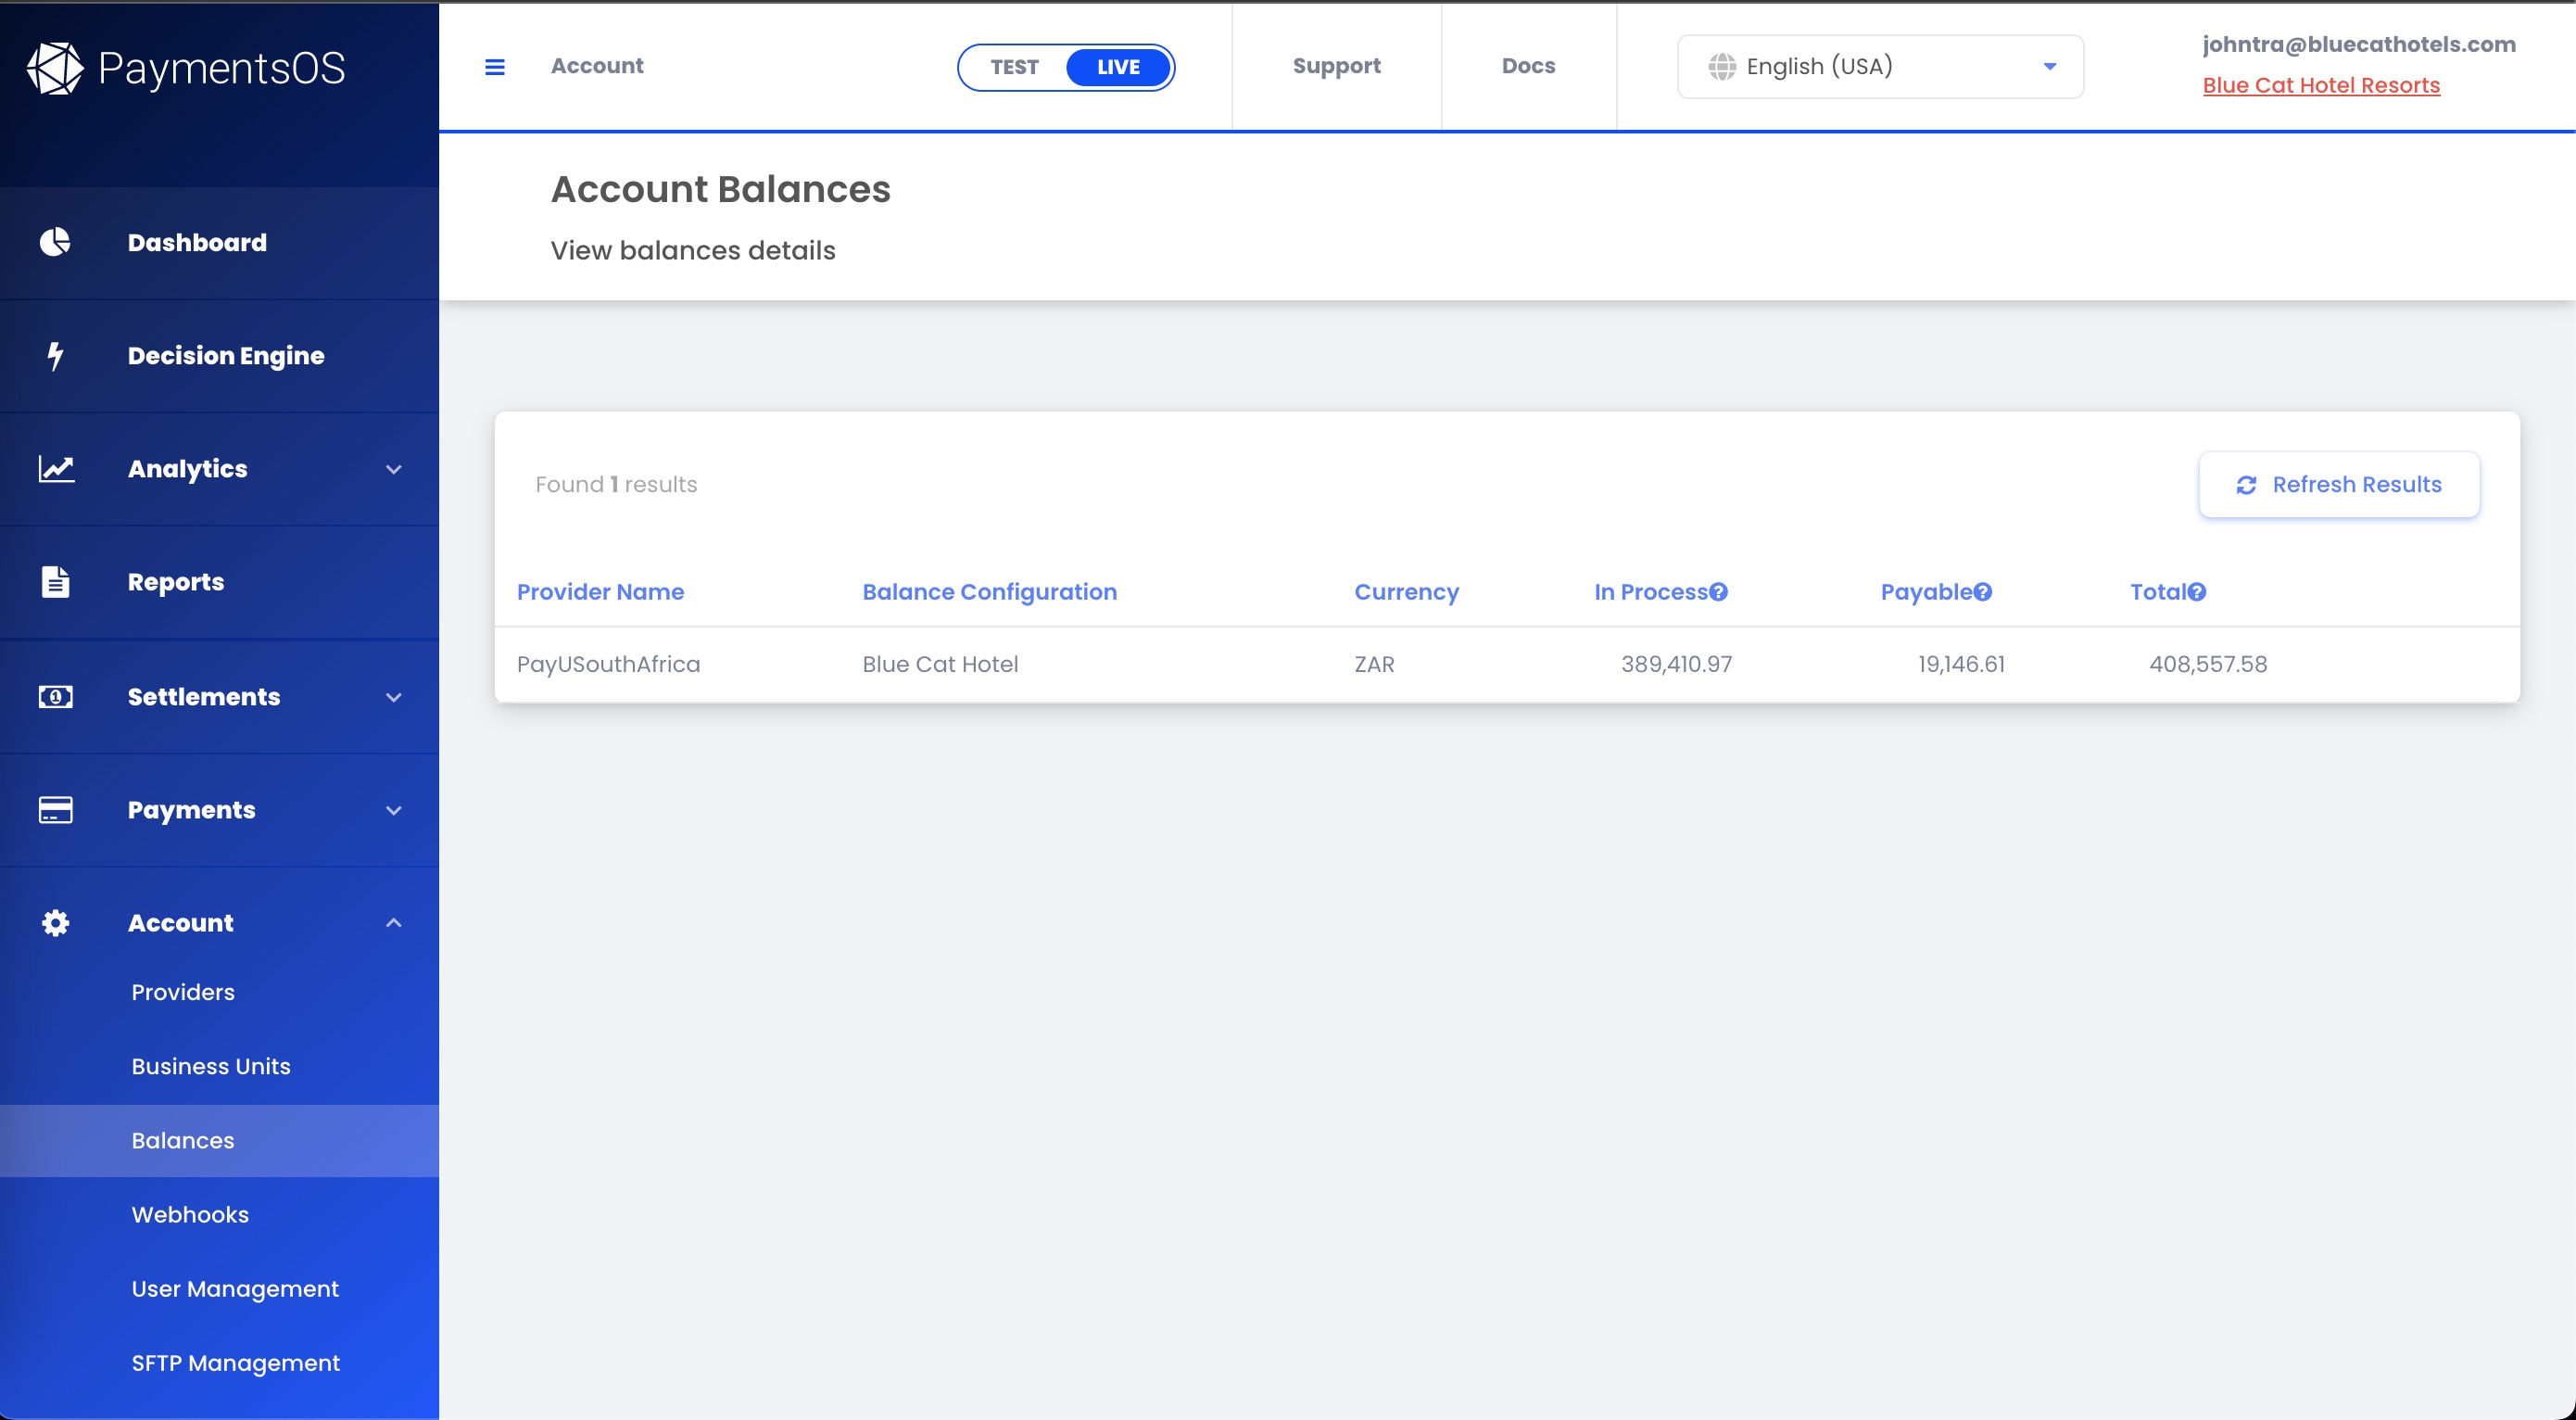Click the Total help question icon
The height and width of the screenshot is (1420, 2576).
coord(2196,592)
